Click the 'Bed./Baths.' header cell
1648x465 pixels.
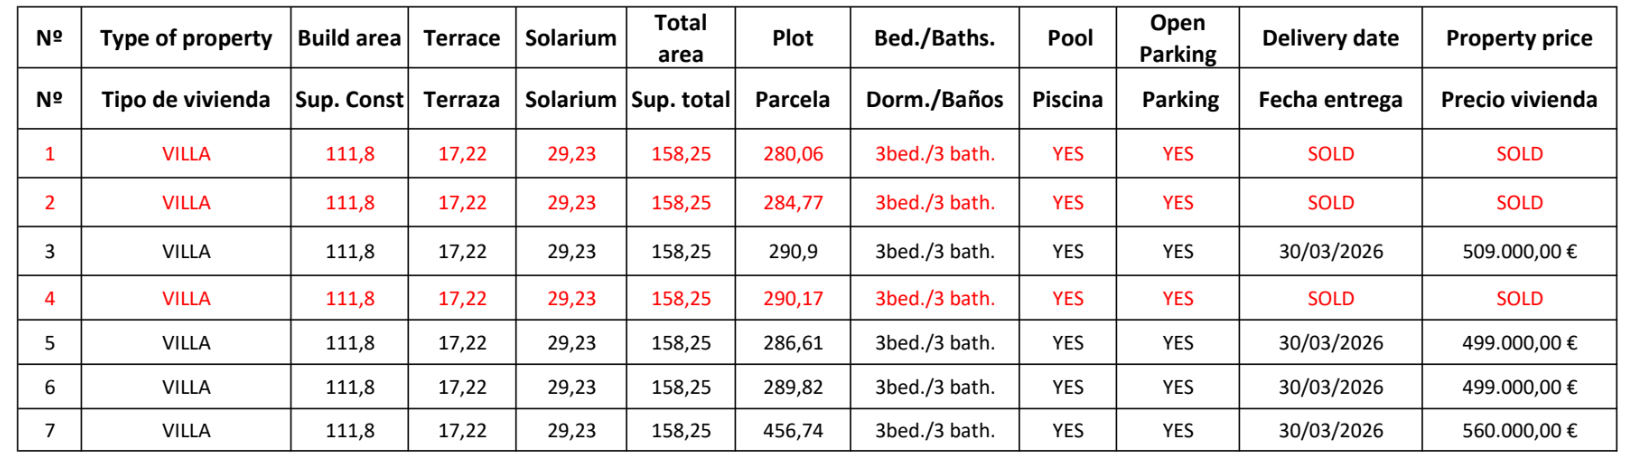pos(934,38)
